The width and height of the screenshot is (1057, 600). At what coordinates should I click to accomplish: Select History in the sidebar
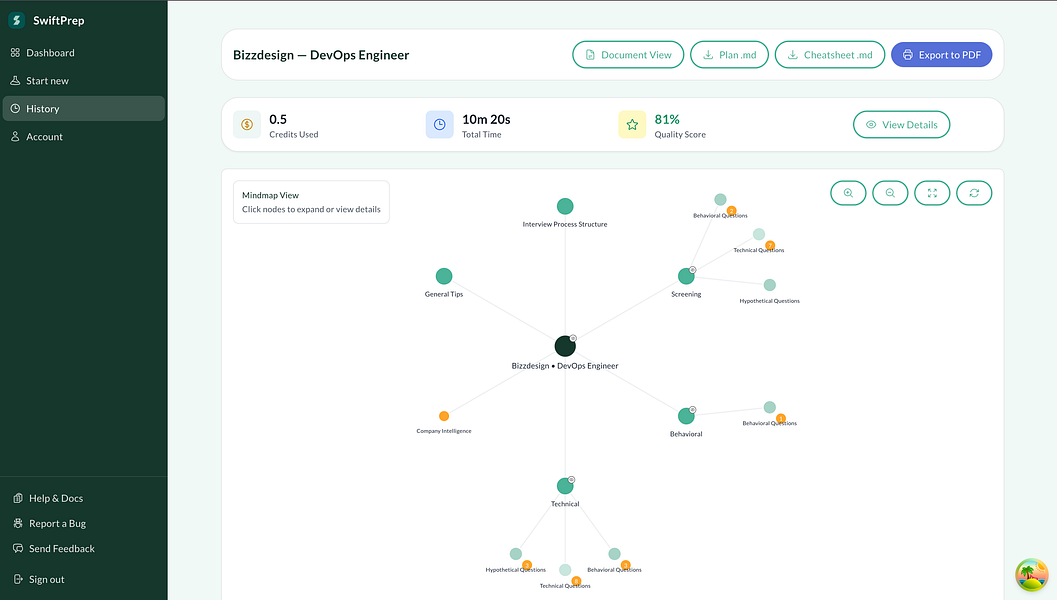coord(84,109)
